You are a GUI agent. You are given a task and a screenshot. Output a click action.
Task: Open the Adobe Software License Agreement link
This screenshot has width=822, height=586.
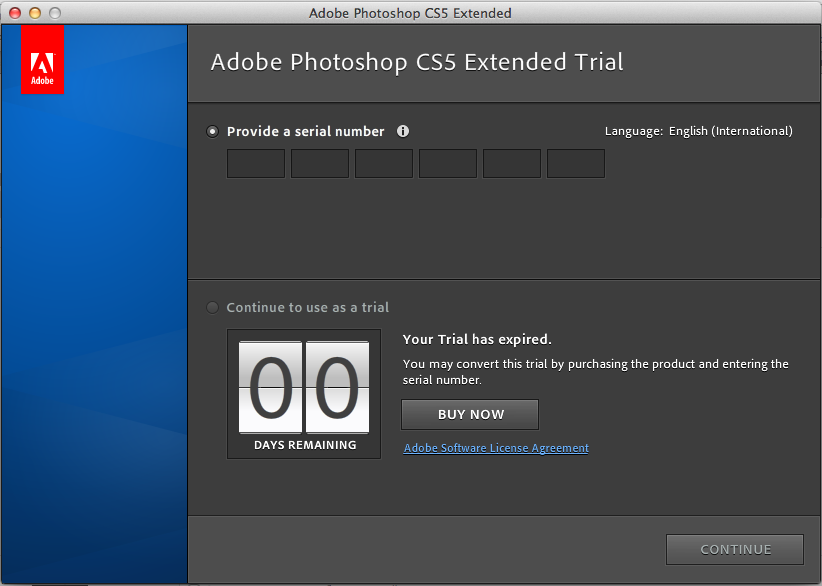tap(496, 448)
